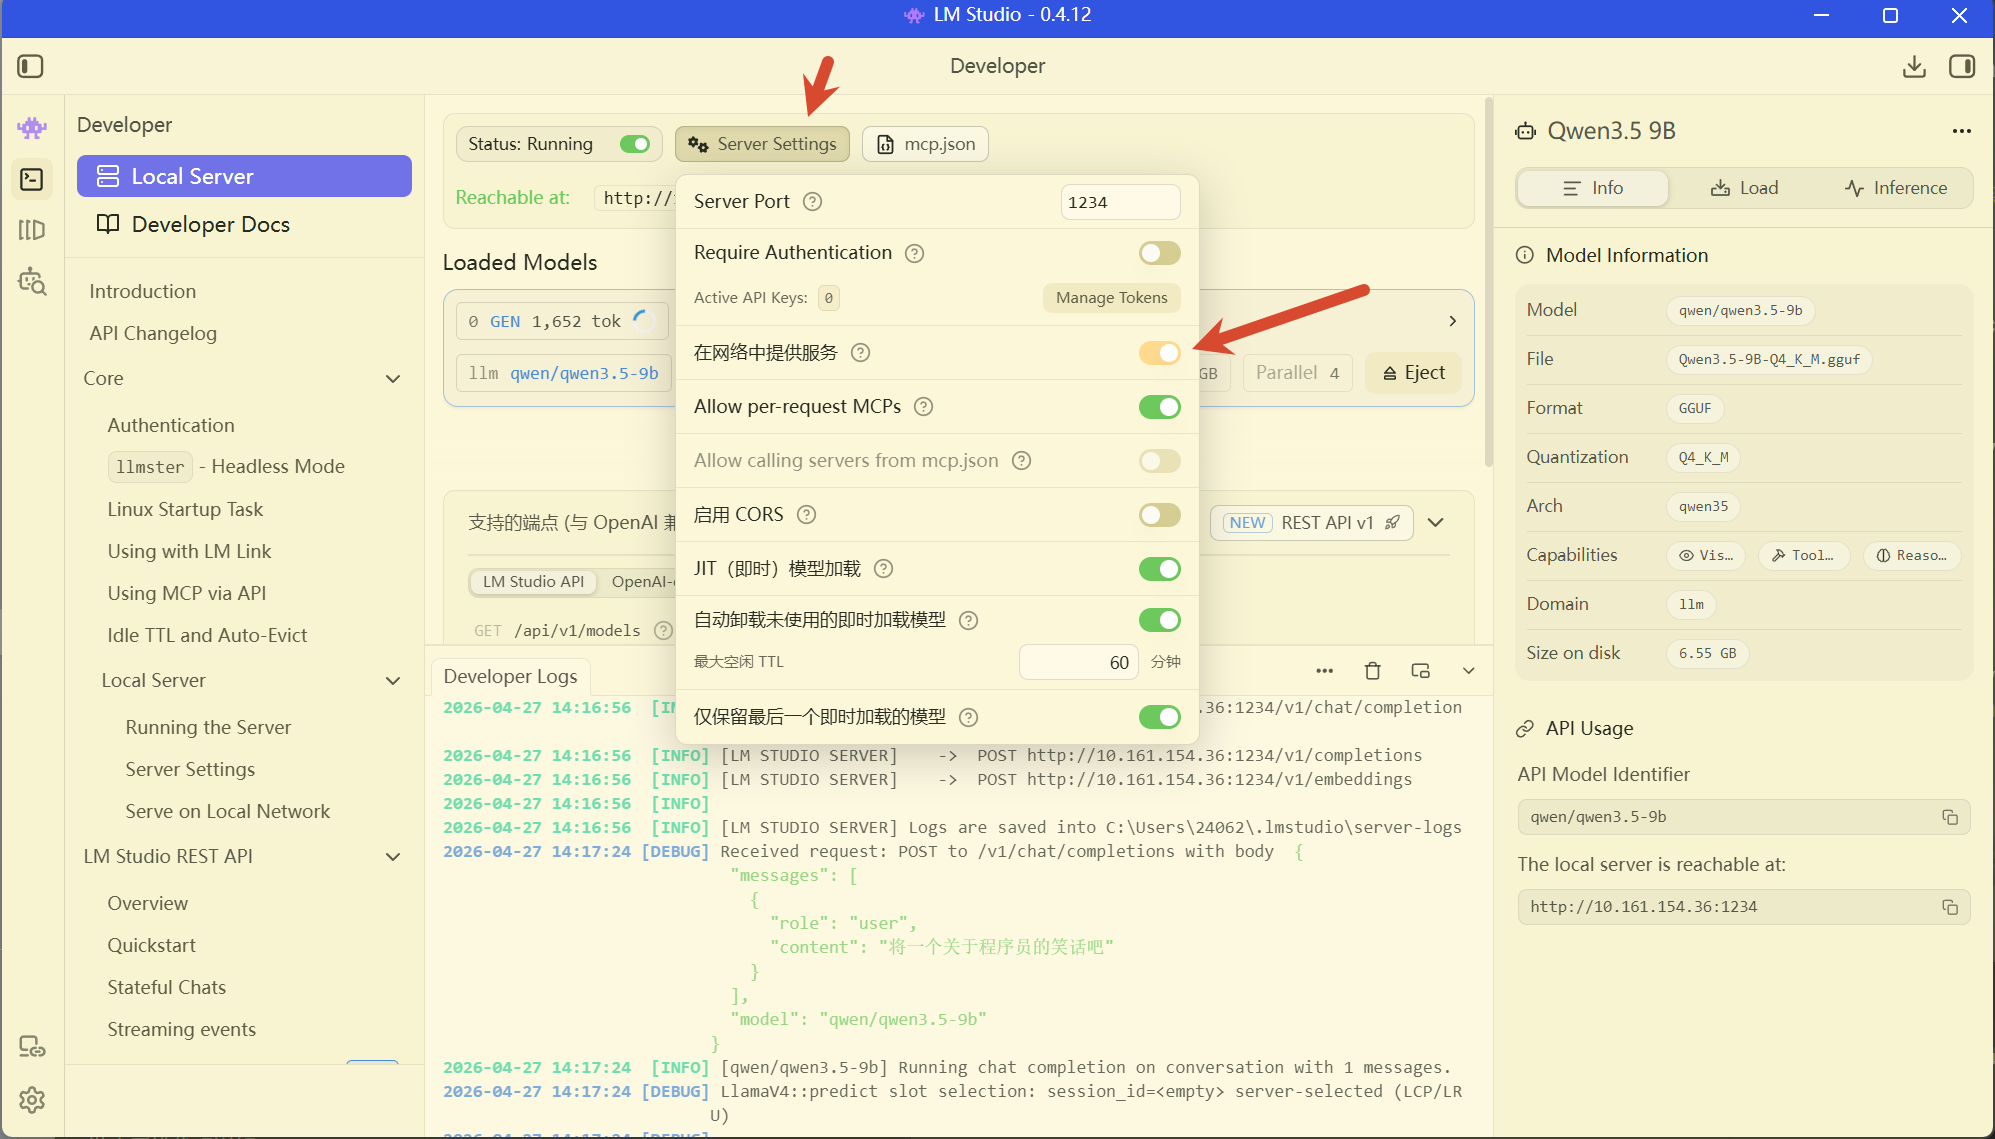The image size is (1995, 1139).
Task: Show help for 仅保留最后一个即时加载的模型
Action: click(x=968, y=717)
